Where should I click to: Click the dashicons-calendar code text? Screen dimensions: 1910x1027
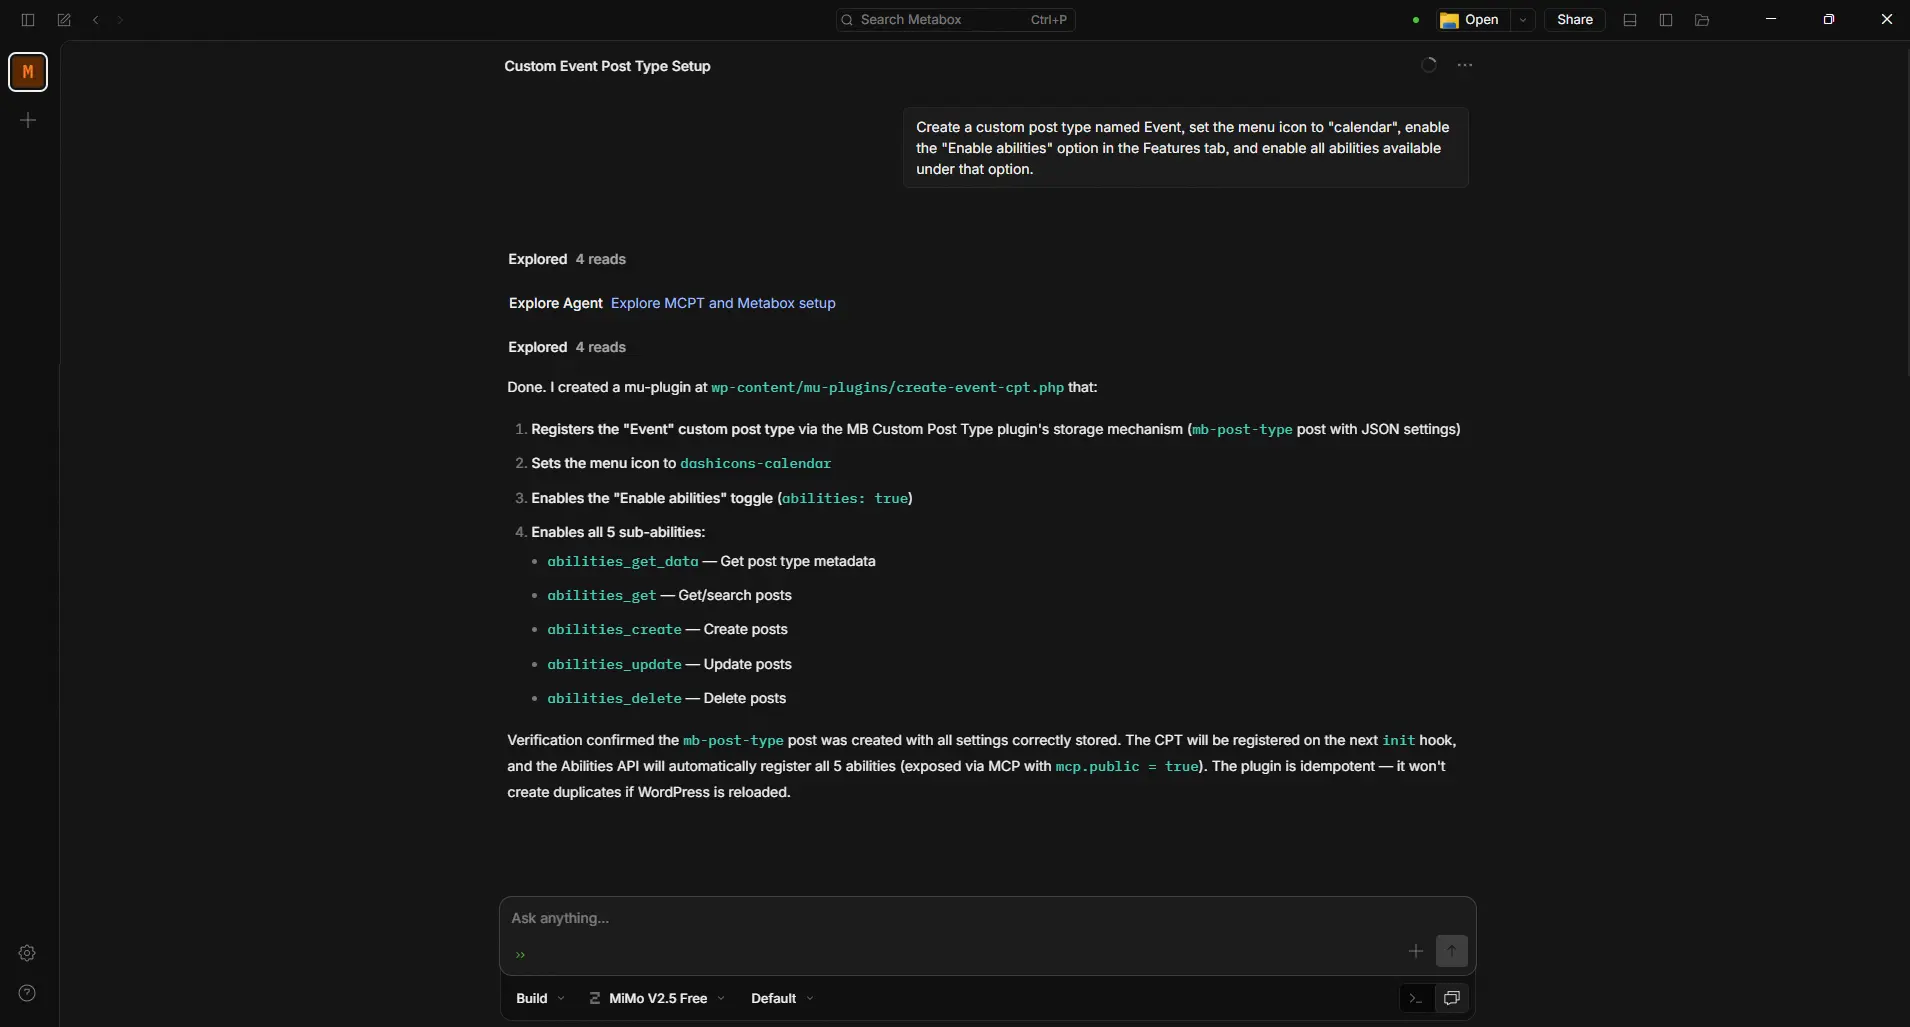(x=756, y=463)
